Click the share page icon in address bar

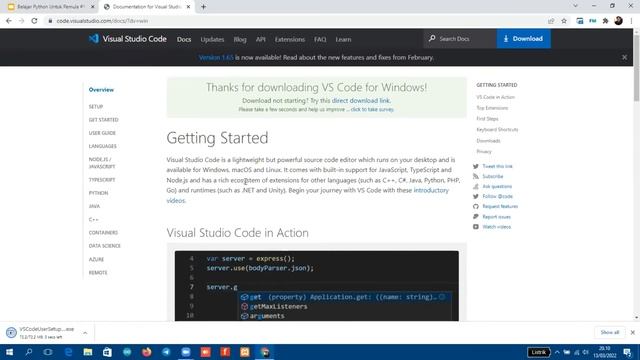551,21
